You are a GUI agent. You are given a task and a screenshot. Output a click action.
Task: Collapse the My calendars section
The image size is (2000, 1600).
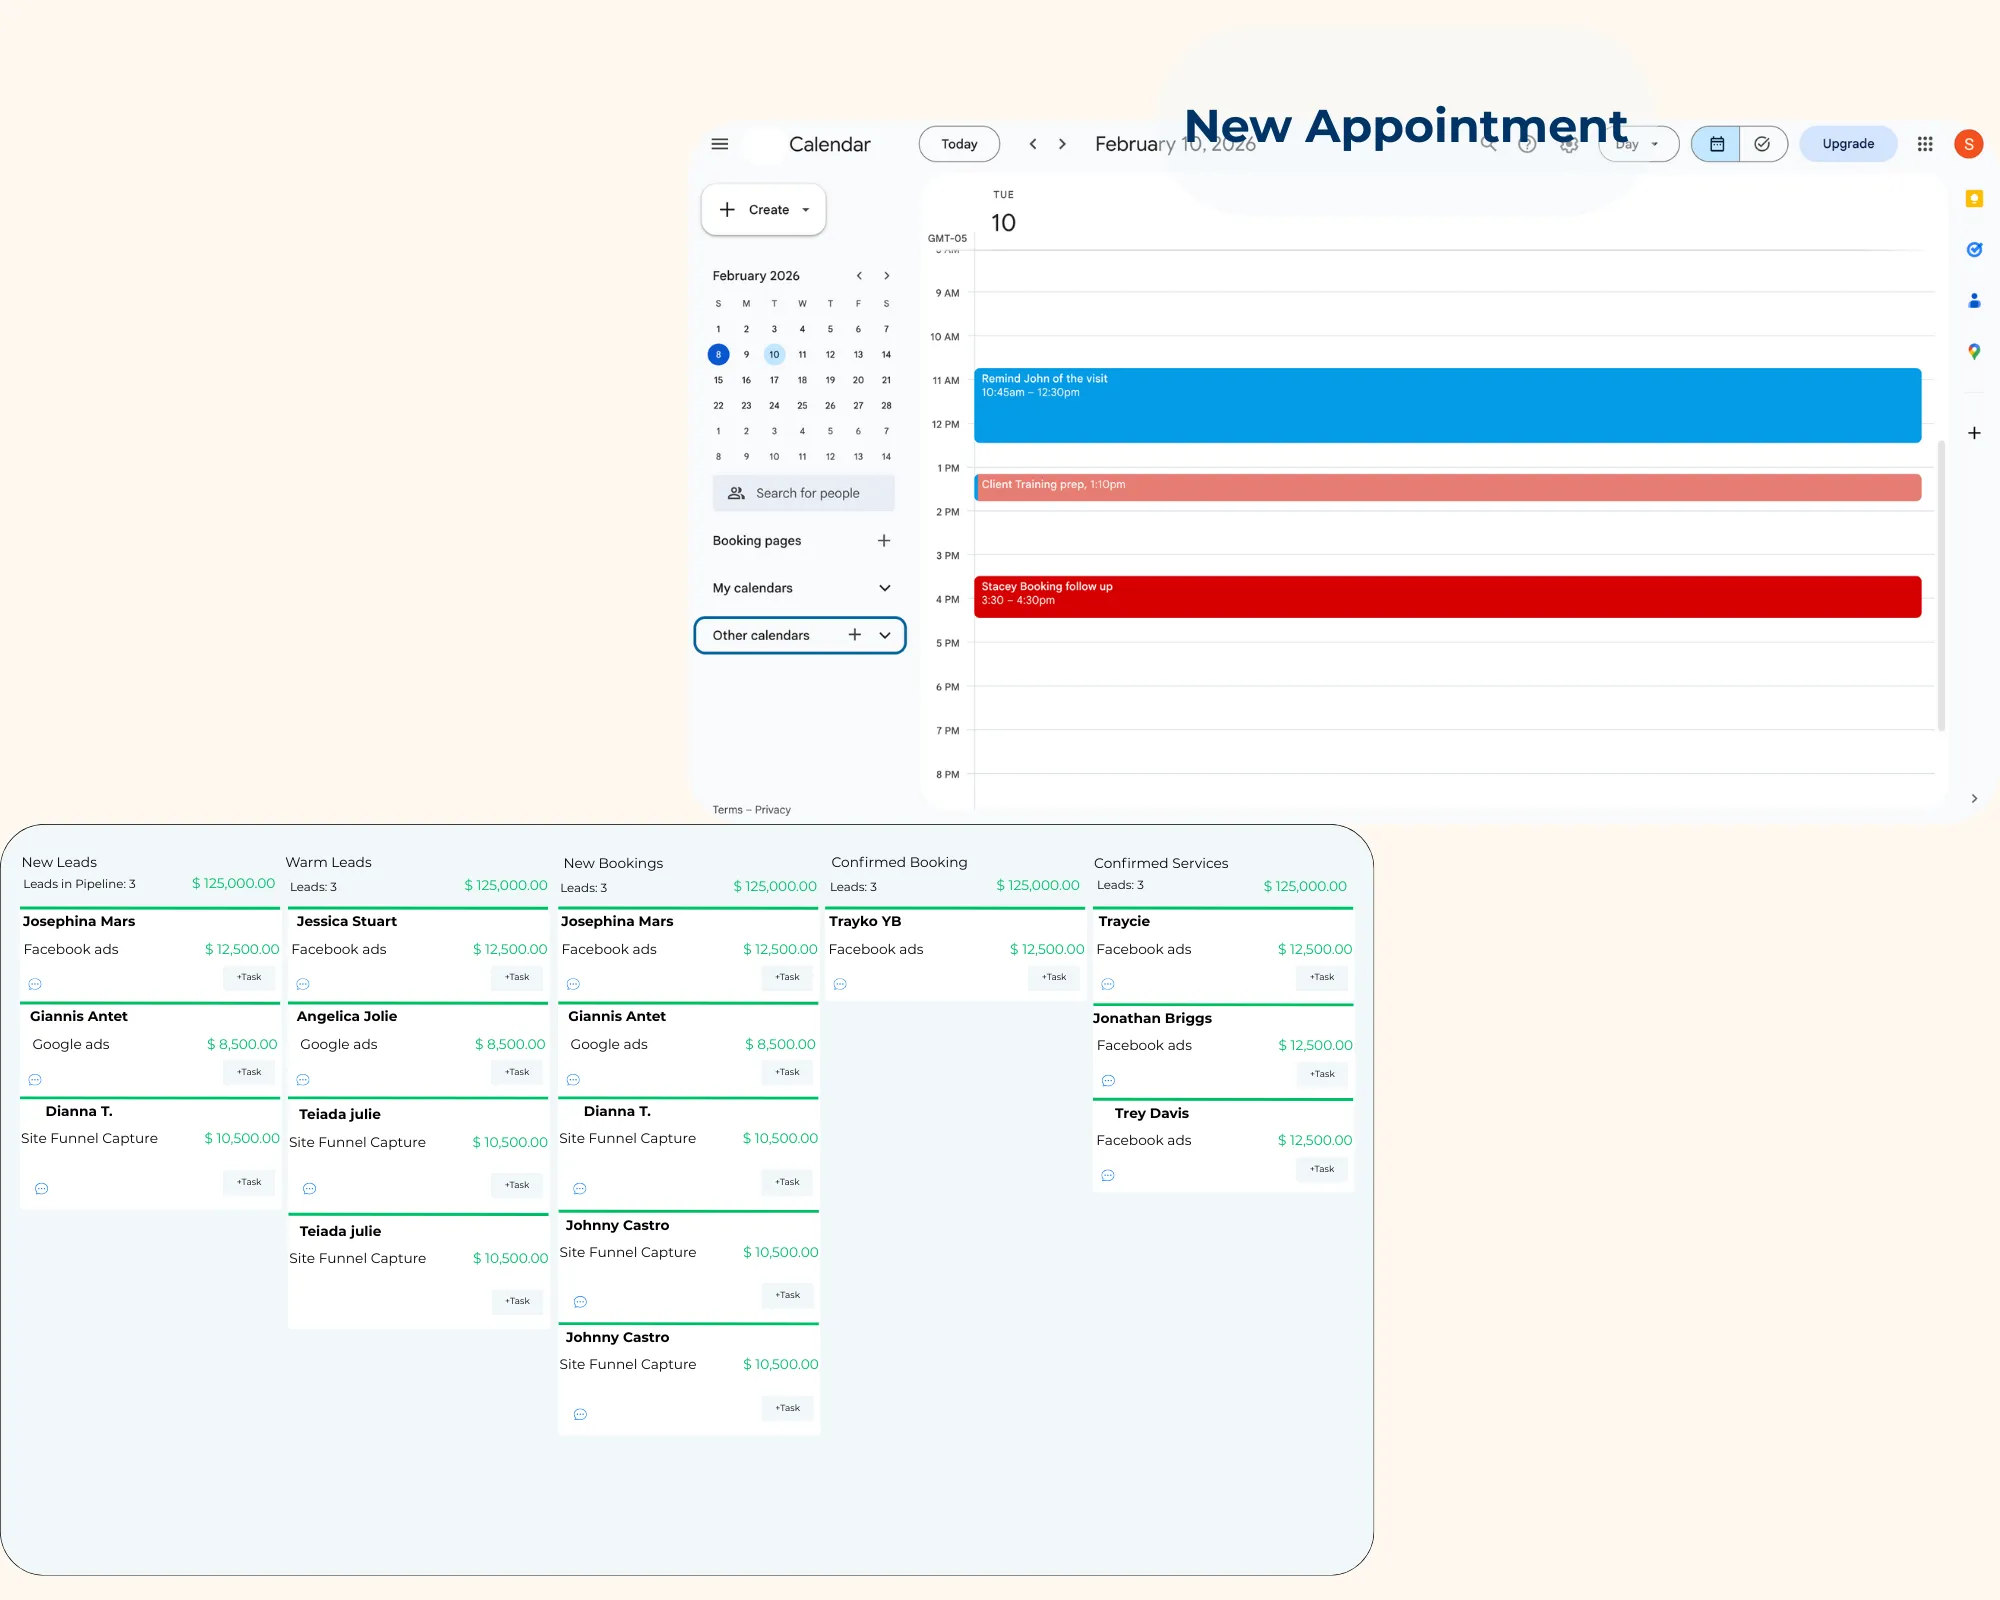884,588
